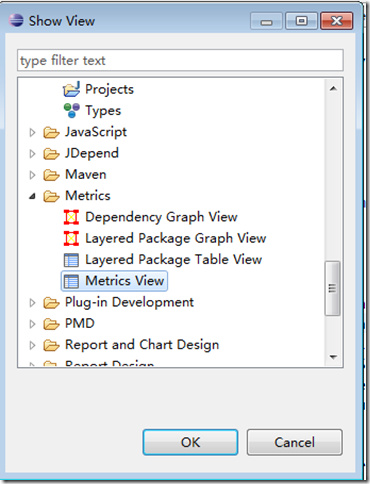Click the Dependency Graph View icon
The height and width of the screenshot is (484, 370).
click(71, 217)
